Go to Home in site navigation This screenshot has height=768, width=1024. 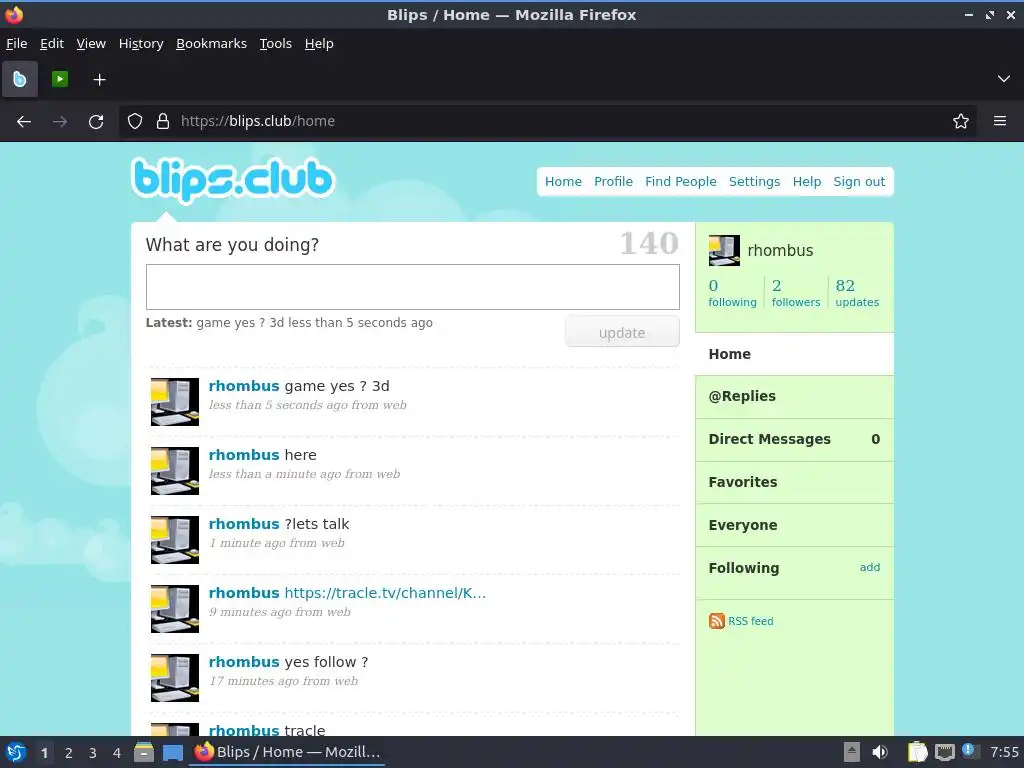pyautogui.click(x=563, y=182)
